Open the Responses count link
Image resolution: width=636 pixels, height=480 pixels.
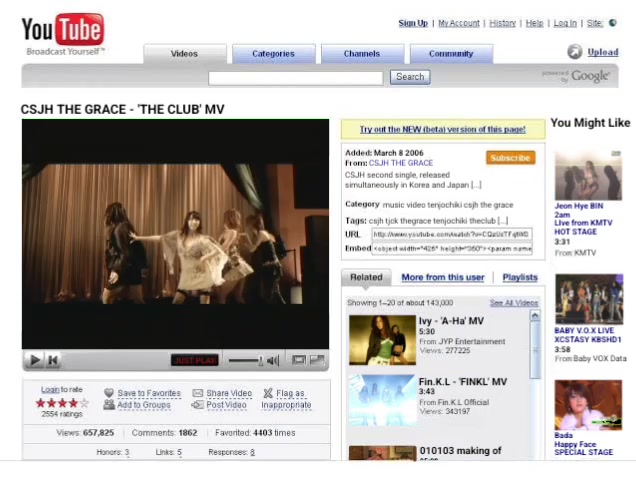pyautogui.click(x=252, y=452)
